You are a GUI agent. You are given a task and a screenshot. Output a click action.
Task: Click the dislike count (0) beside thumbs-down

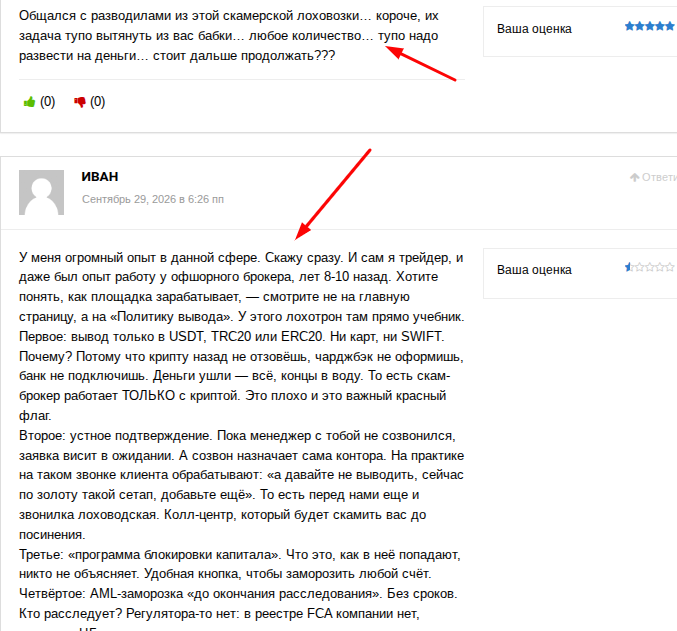(x=98, y=102)
